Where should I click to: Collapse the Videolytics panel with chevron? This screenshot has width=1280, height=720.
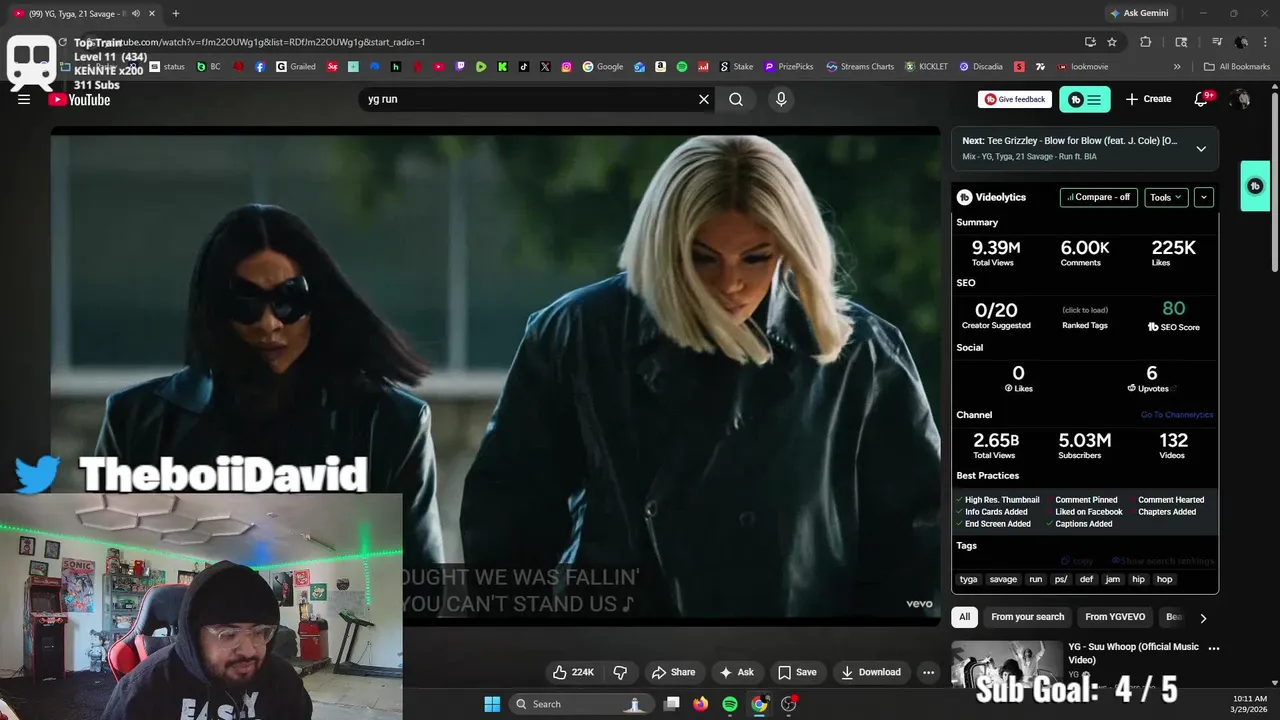pos(1204,197)
